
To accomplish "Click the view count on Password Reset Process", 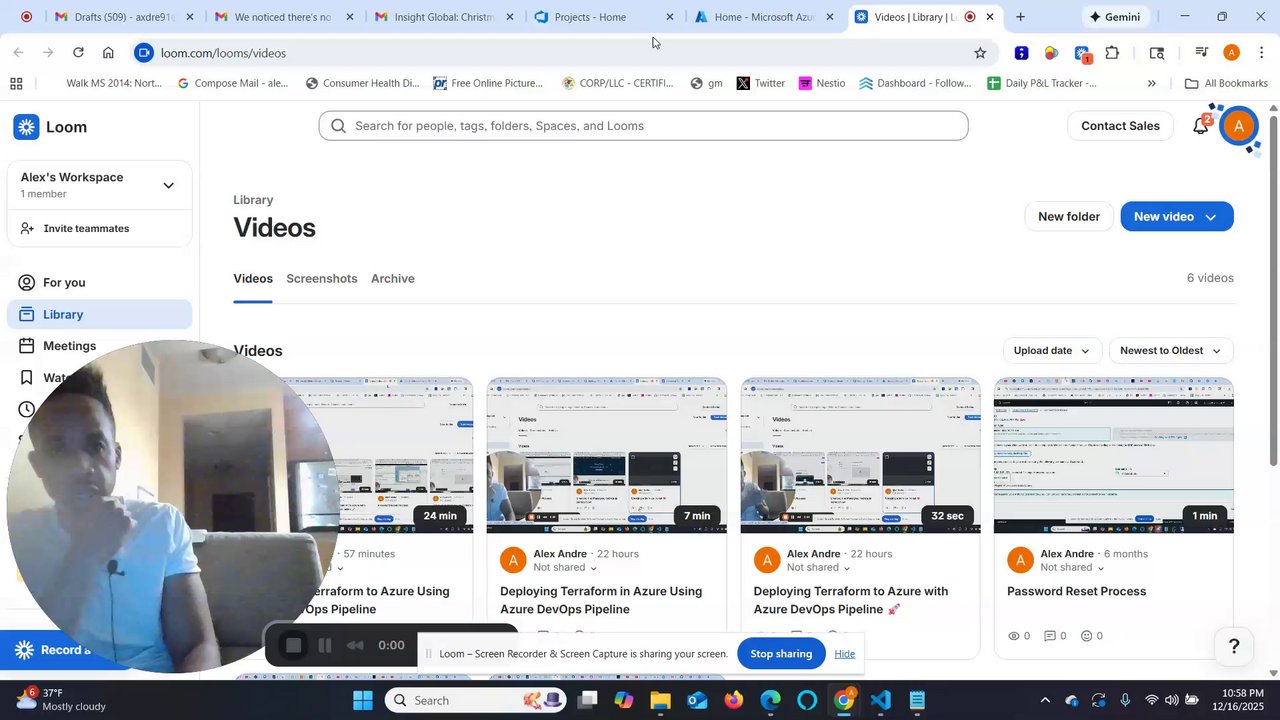I will coord(1019,636).
